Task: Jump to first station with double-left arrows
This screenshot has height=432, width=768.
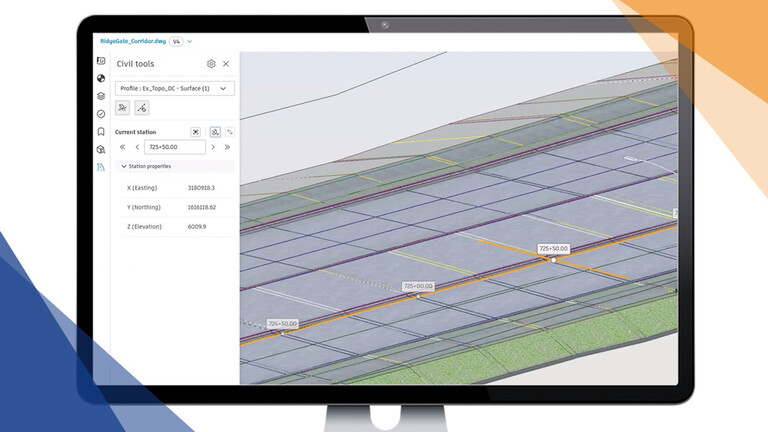Action: point(122,147)
